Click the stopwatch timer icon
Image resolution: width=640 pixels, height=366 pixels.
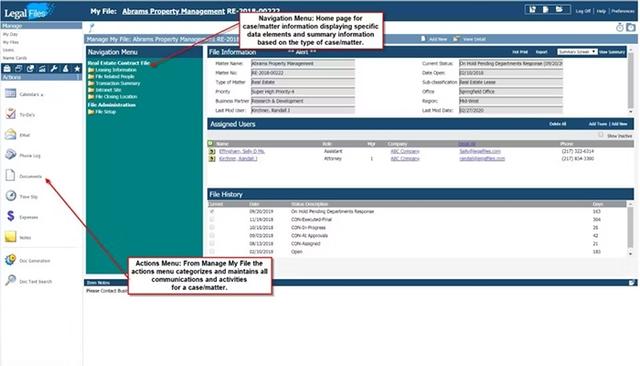click(x=620, y=27)
